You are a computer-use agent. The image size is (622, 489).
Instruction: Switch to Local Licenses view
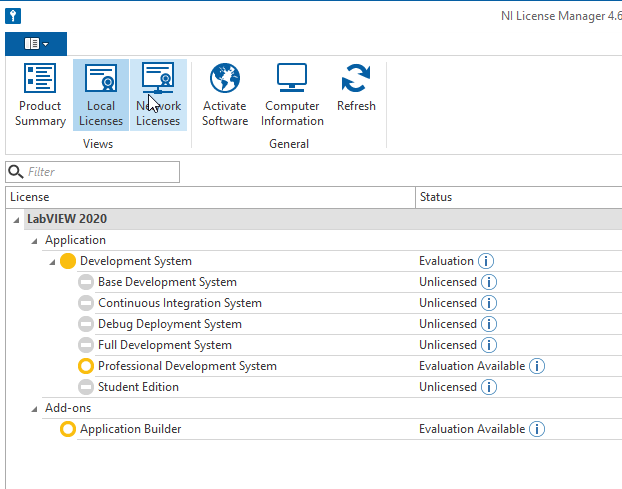click(101, 95)
